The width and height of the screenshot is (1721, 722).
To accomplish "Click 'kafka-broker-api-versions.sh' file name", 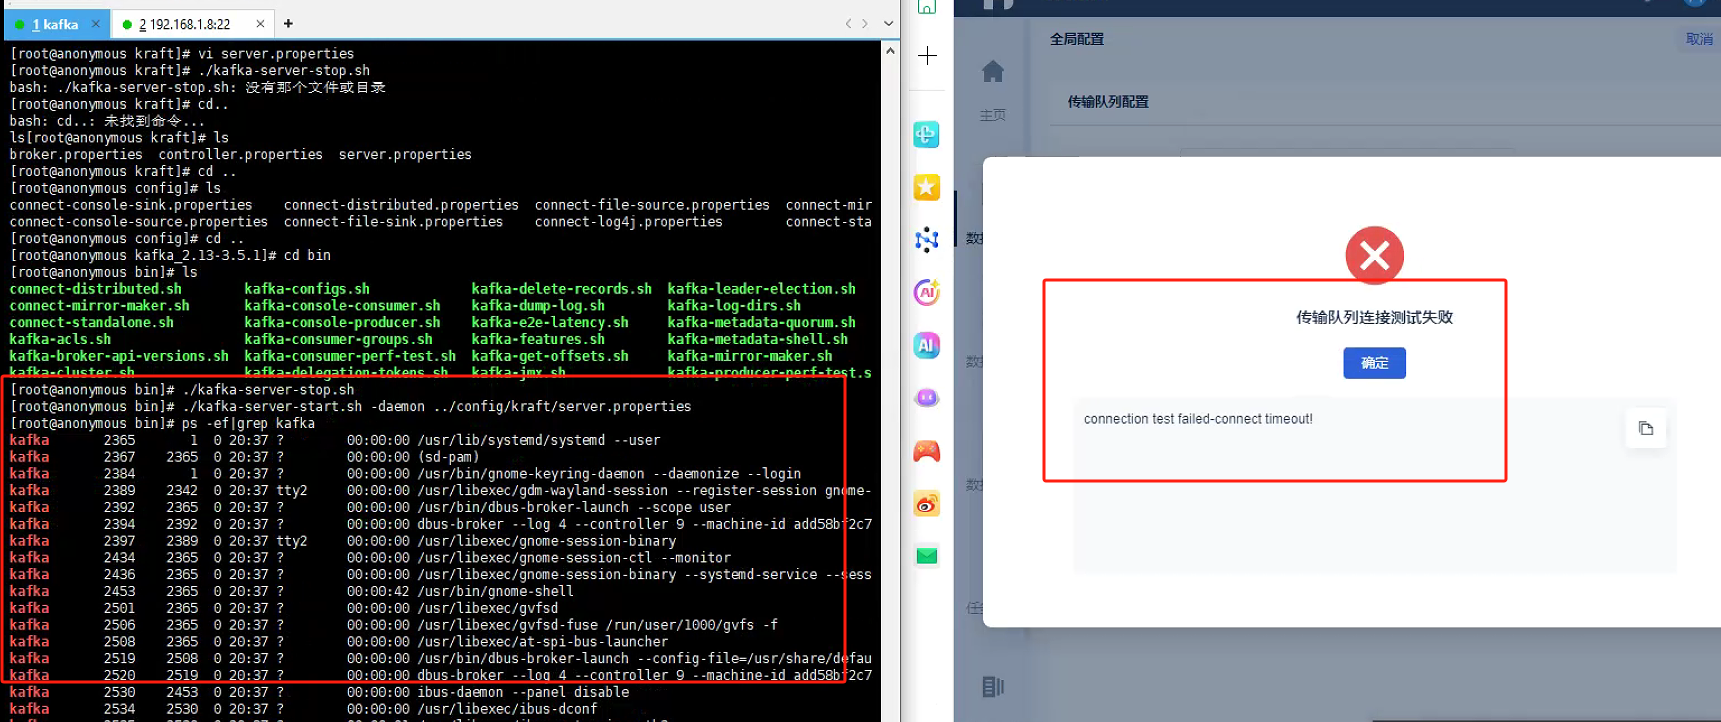I will 119,357.
